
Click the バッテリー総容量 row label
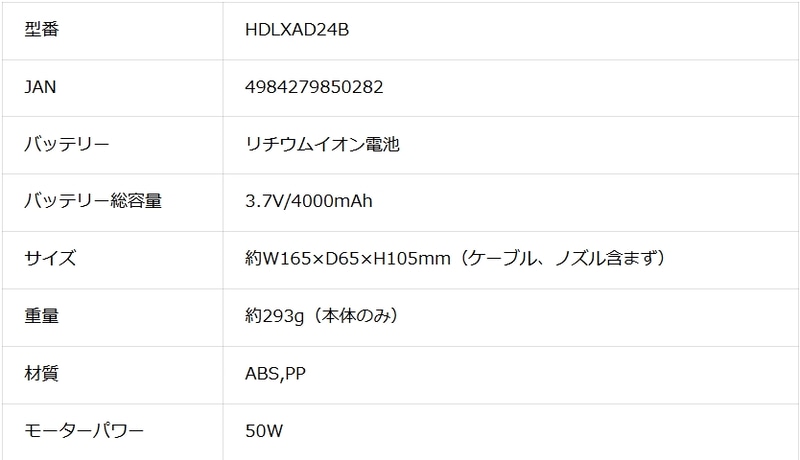coord(92,202)
